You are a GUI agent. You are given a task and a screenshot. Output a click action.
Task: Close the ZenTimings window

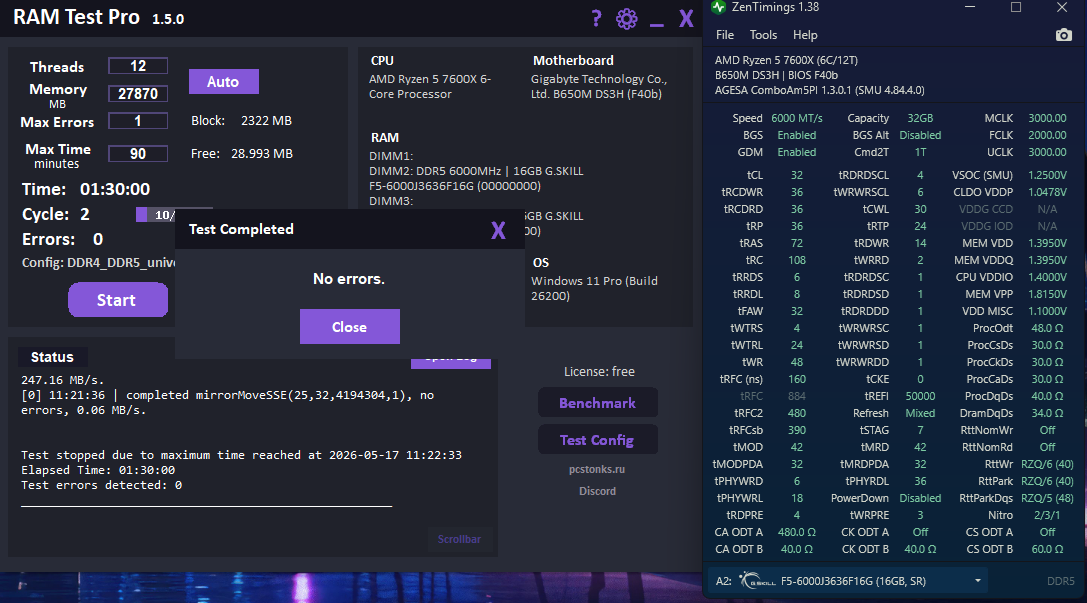(x=1061, y=7)
